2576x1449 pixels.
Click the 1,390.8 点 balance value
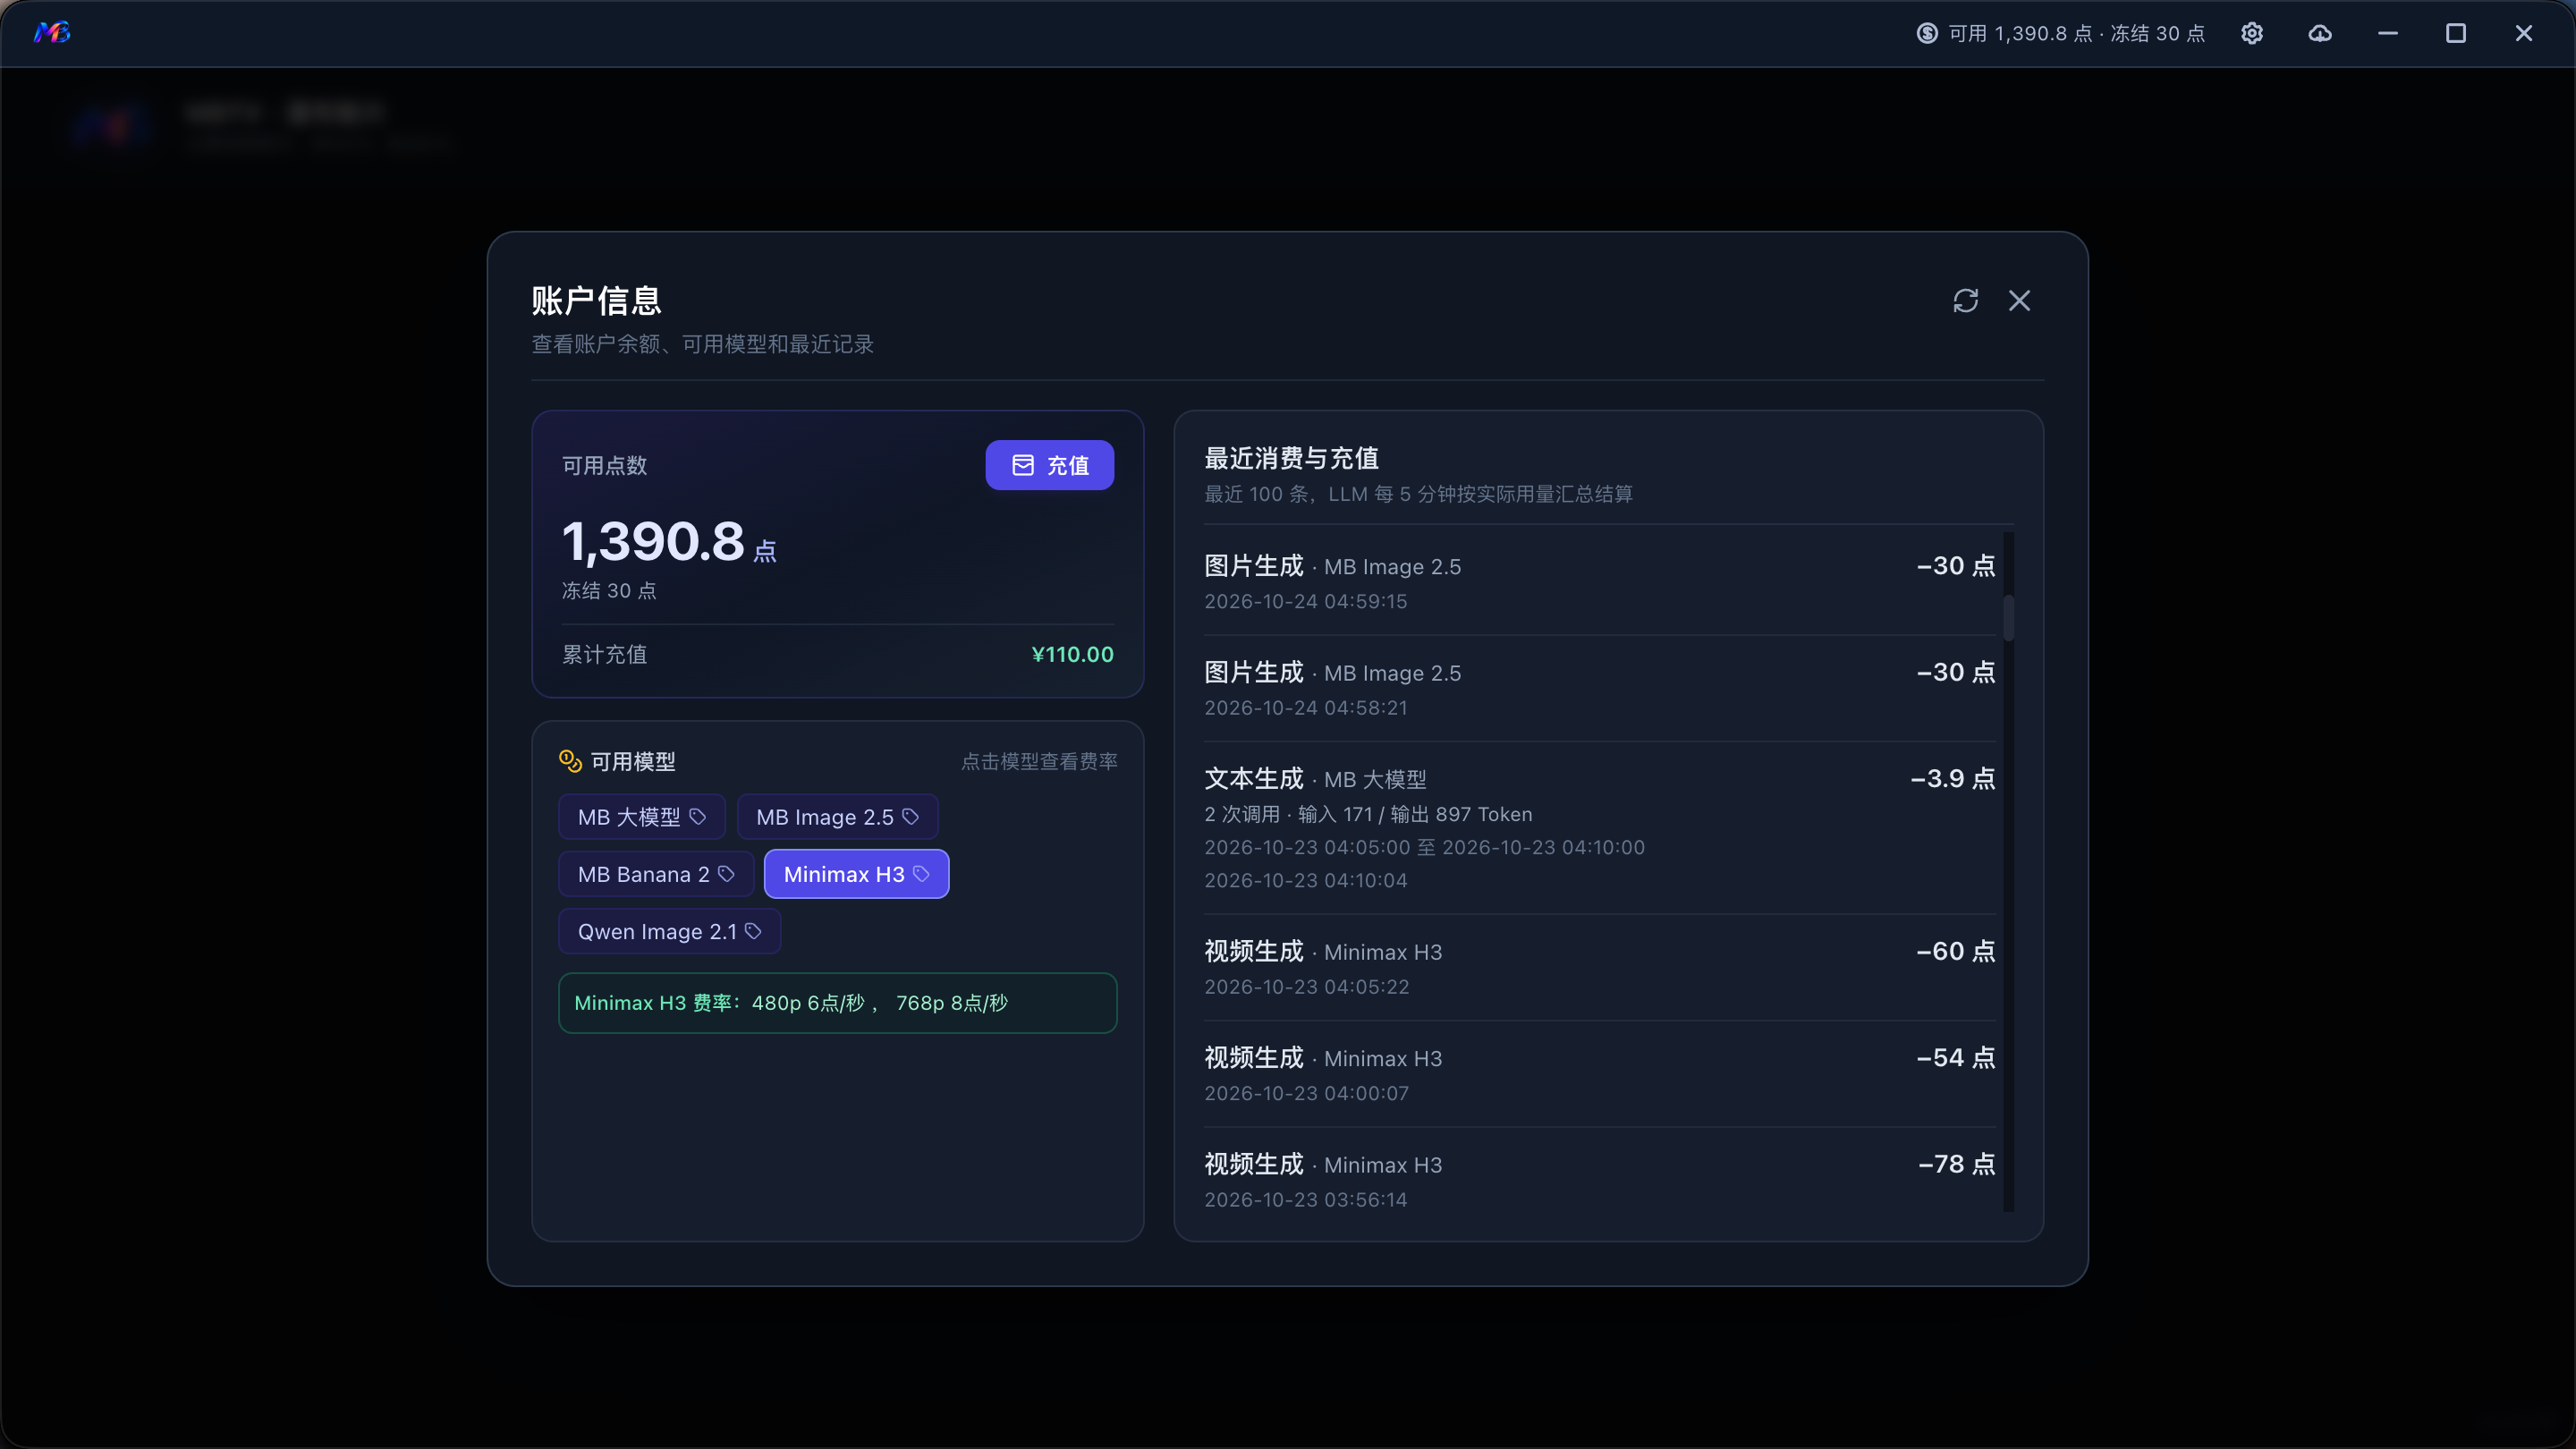point(669,541)
